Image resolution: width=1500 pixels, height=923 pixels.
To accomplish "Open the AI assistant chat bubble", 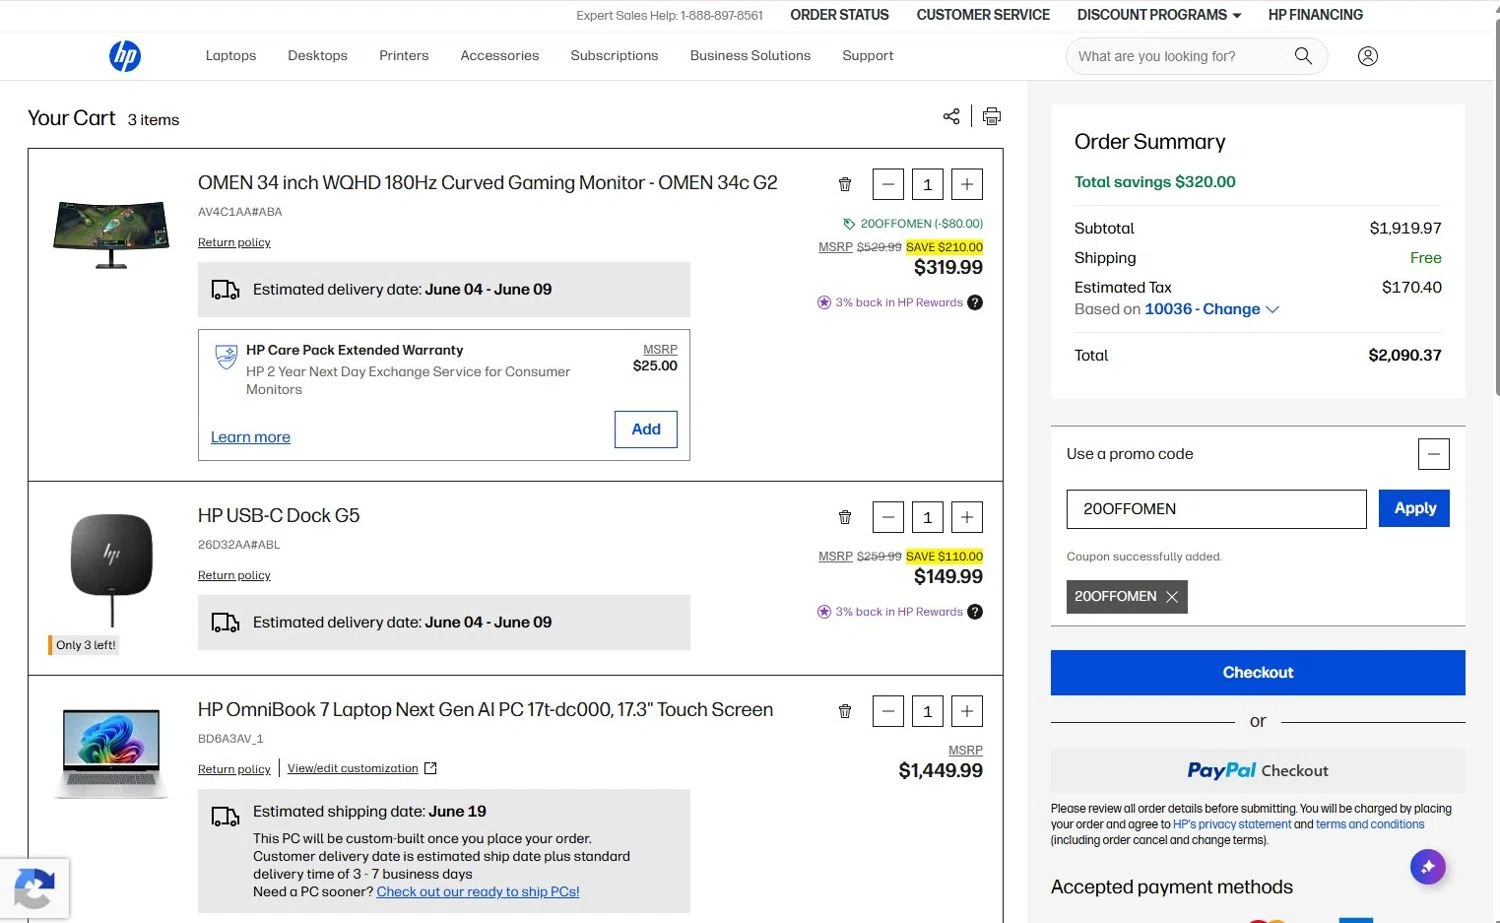I will [x=1428, y=867].
